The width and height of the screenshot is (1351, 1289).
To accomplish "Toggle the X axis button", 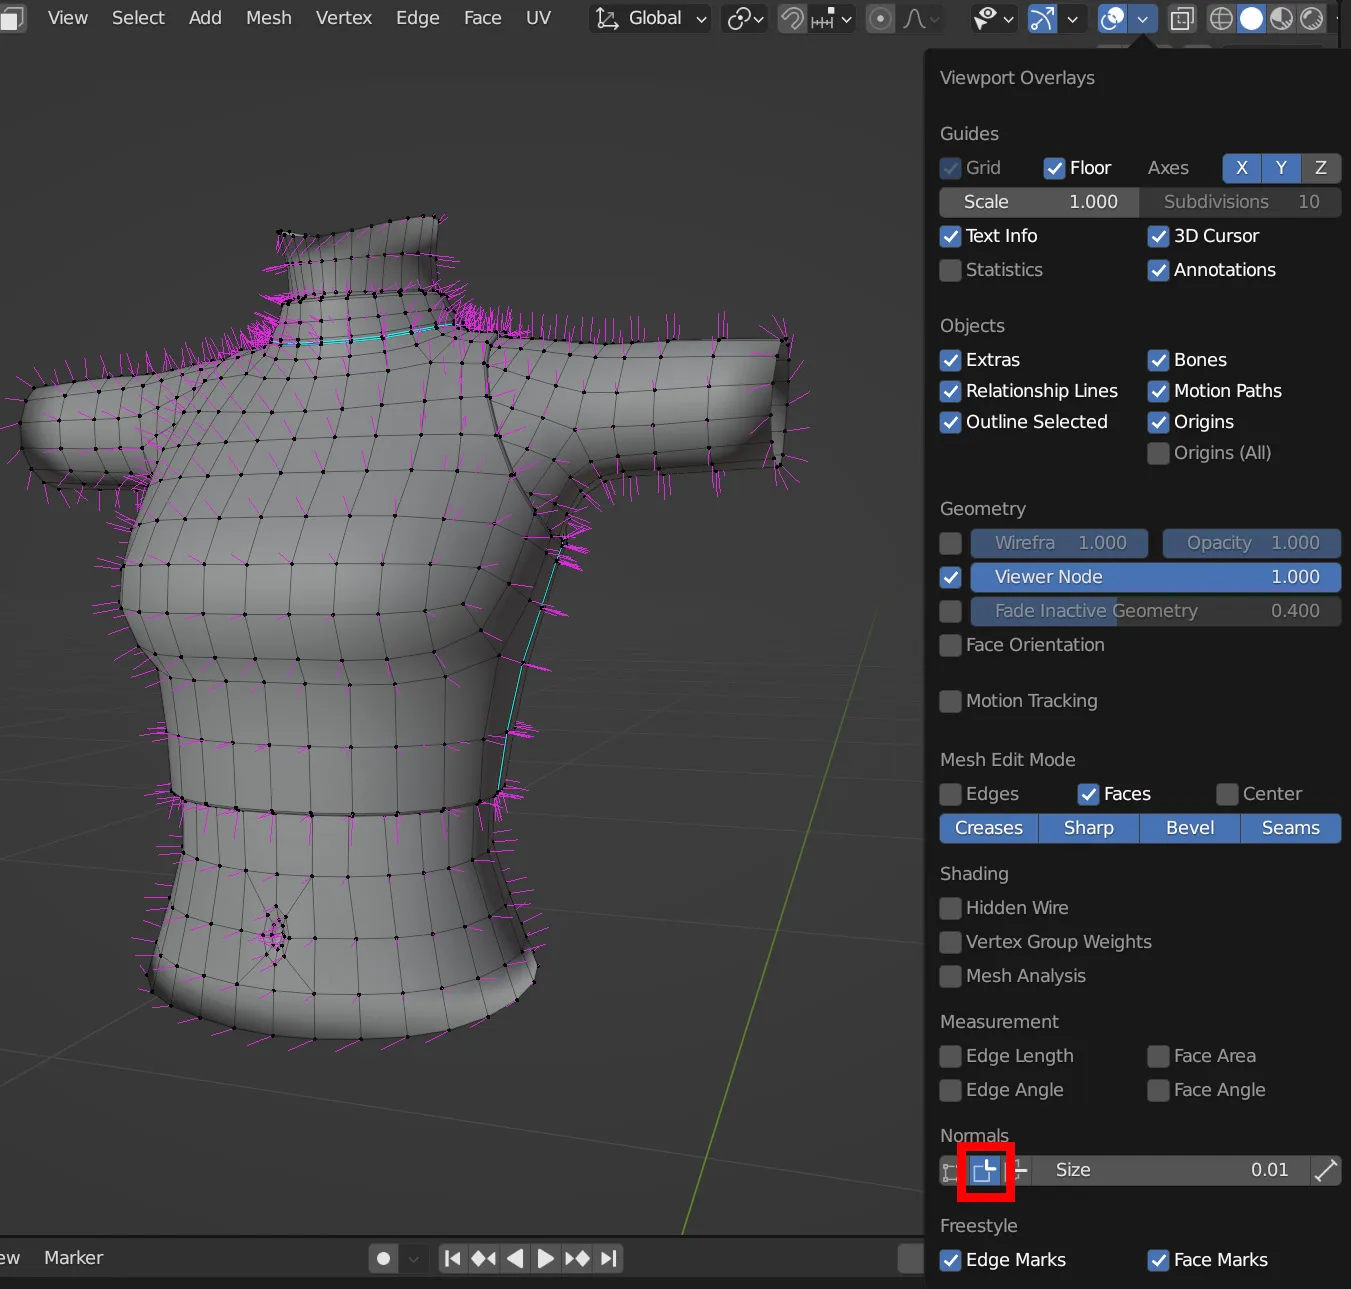I will tap(1242, 168).
